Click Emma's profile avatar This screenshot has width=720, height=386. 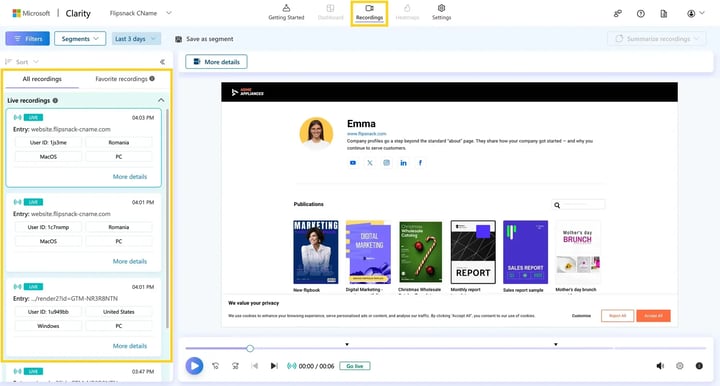tap(316, 134)
